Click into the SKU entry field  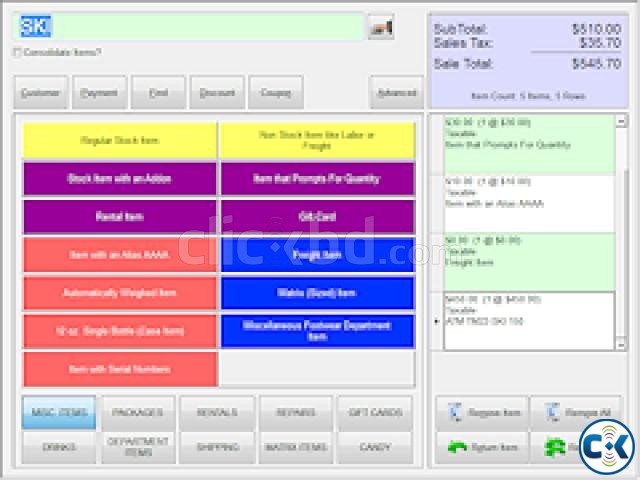[x=190, y=27]
